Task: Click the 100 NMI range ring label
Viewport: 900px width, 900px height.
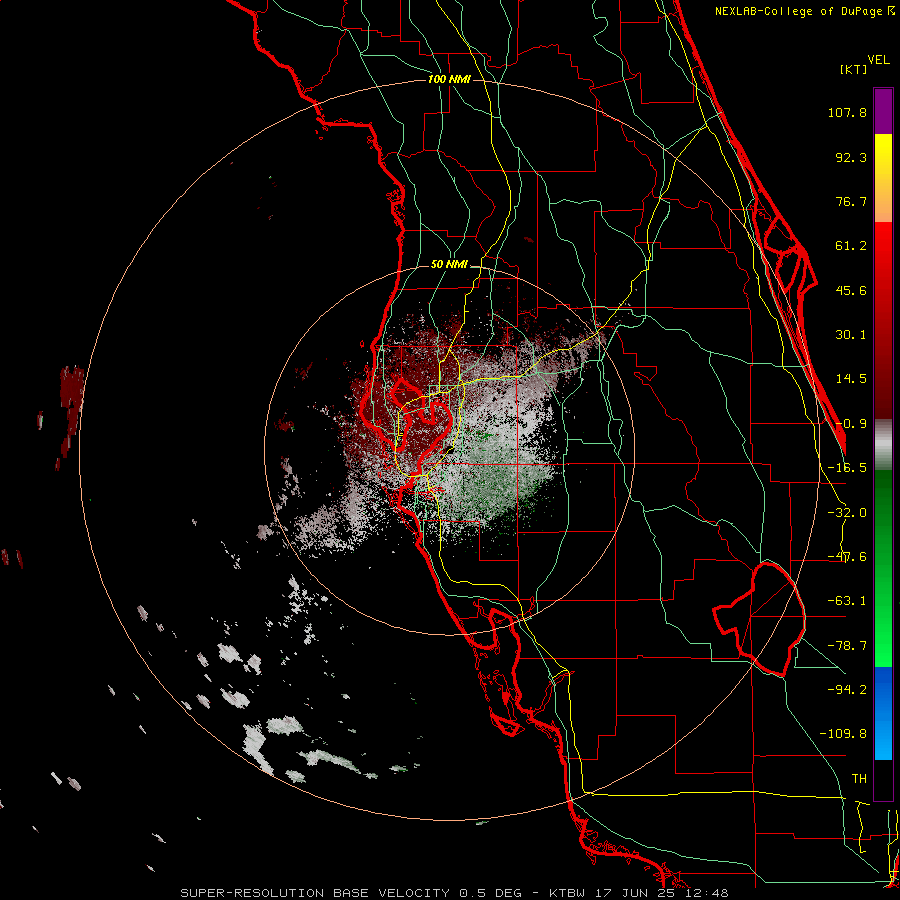Action: coord(449,79)
